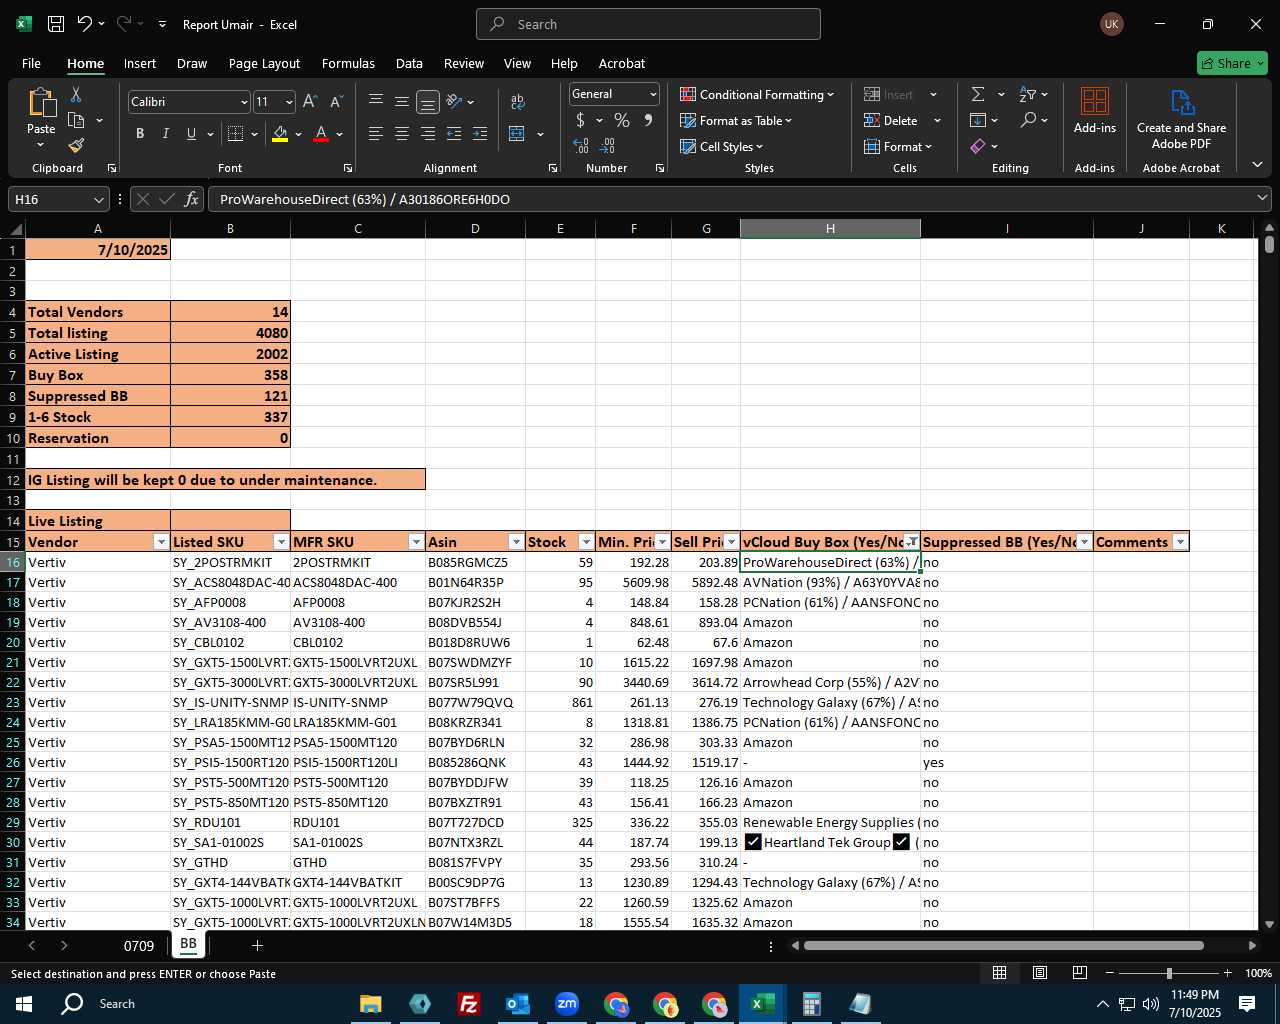
Task: Decrease font size with small A icon
Action: pyautogui.click(x=336, y=102)
